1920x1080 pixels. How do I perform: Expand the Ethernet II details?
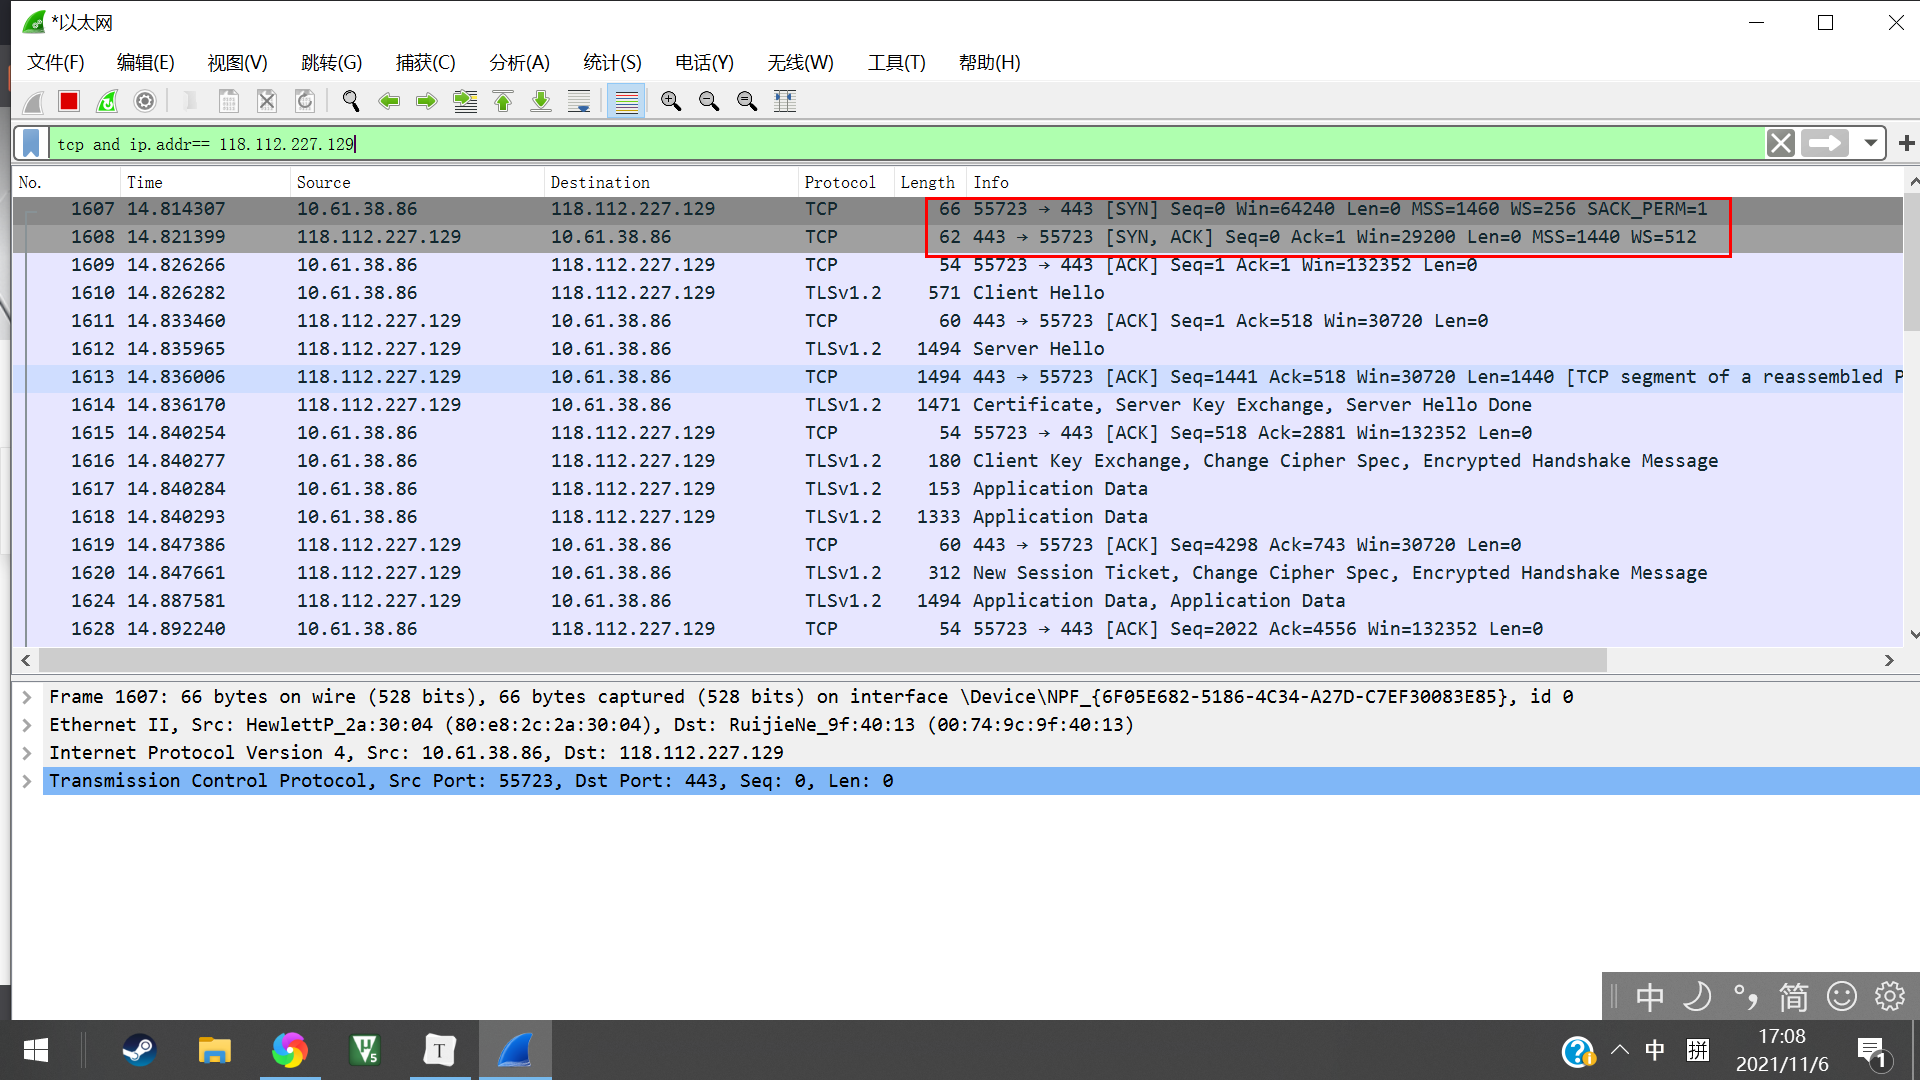click(27, 725)
